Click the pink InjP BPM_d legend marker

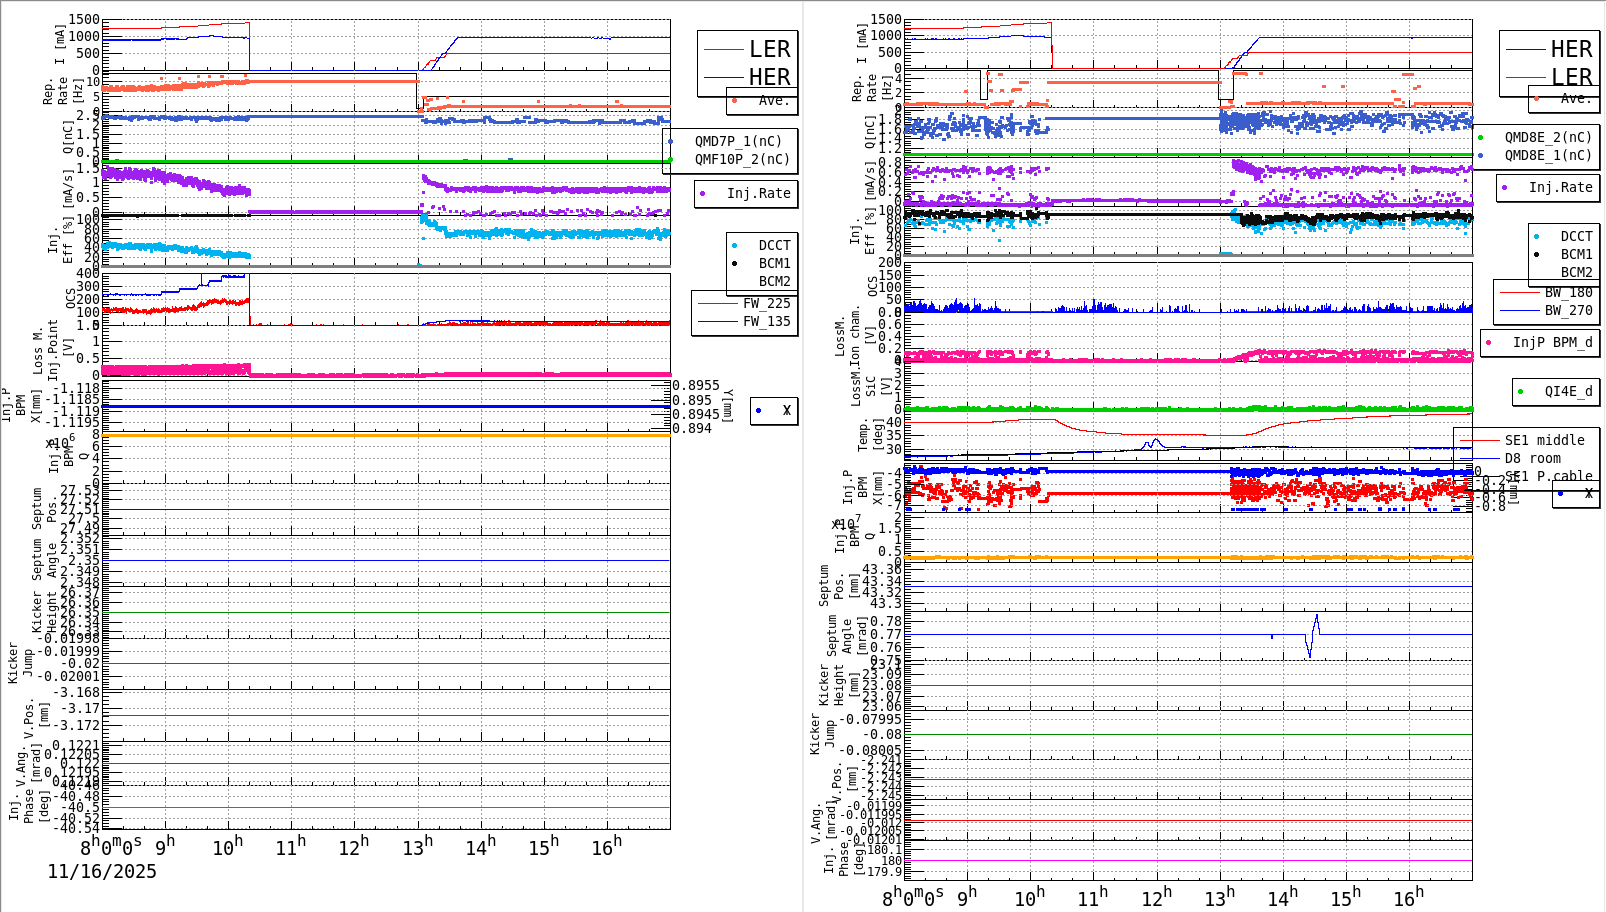click(x=1487, y=342)
